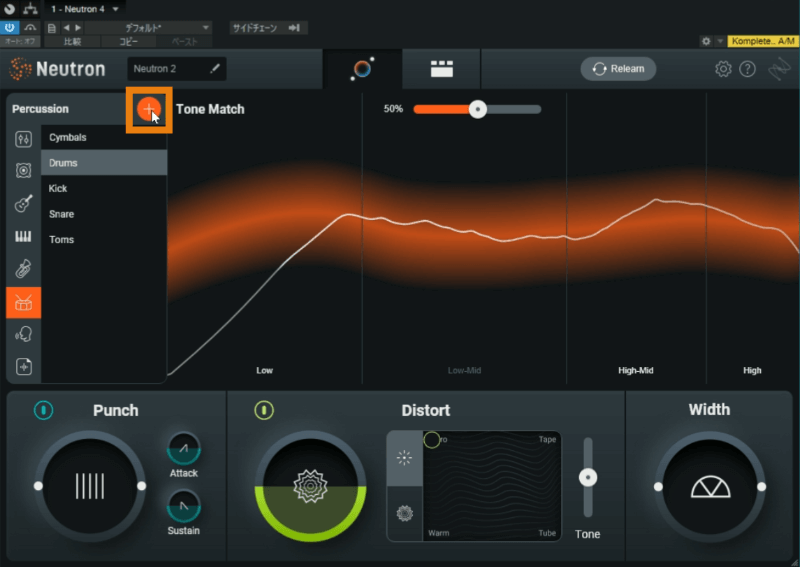Open the デフォルト preset dropdown
Screen dimensions: 800x567
click(x=149, y=28)
